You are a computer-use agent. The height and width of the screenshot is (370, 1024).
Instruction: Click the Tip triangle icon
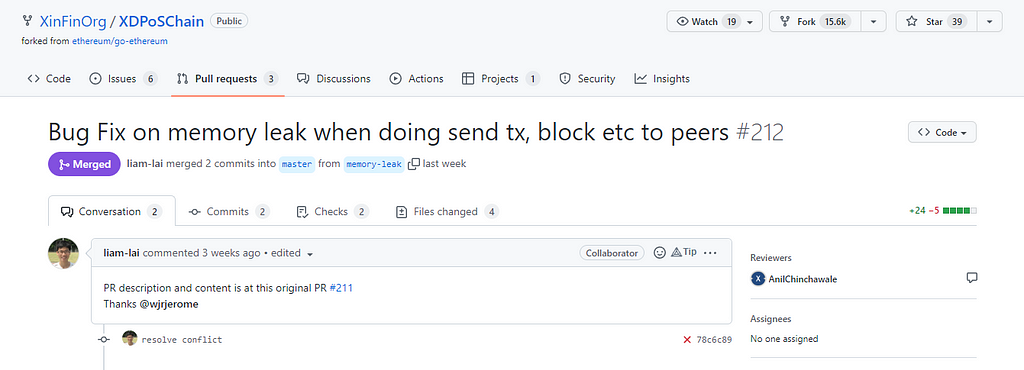coord(677,253)
